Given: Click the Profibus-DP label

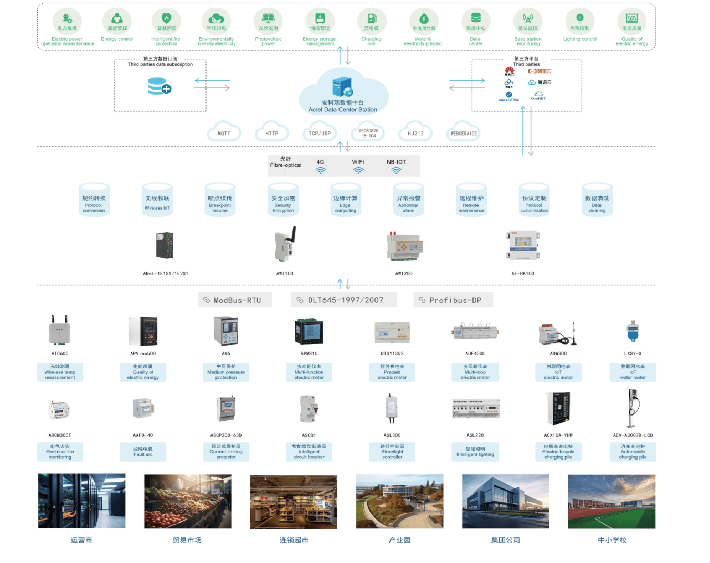Looking at the screenshot, I should 453,300.
